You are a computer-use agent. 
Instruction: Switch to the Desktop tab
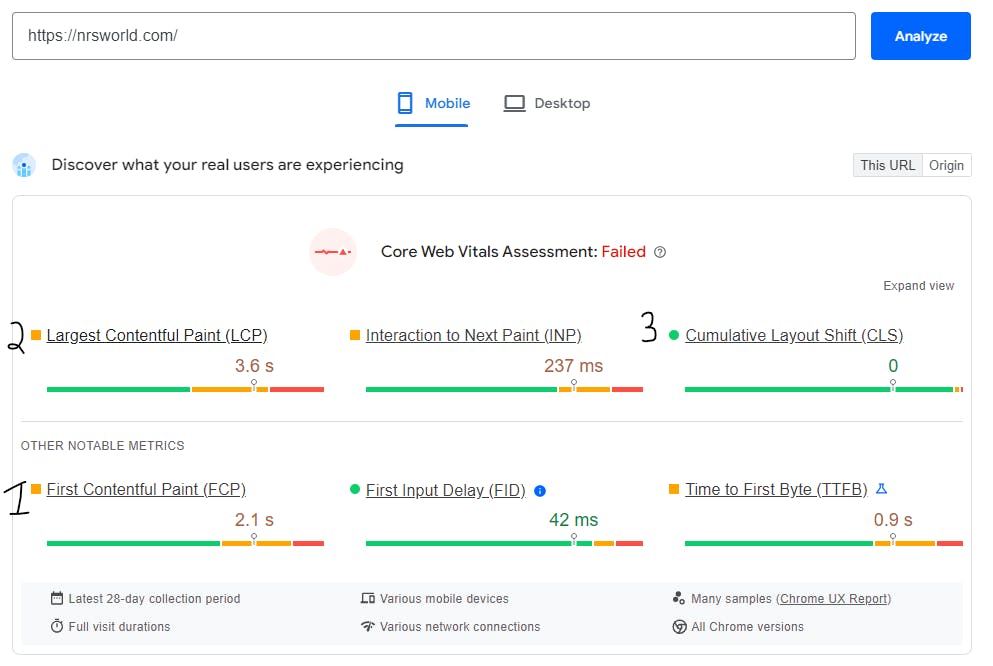click(548, 103)
